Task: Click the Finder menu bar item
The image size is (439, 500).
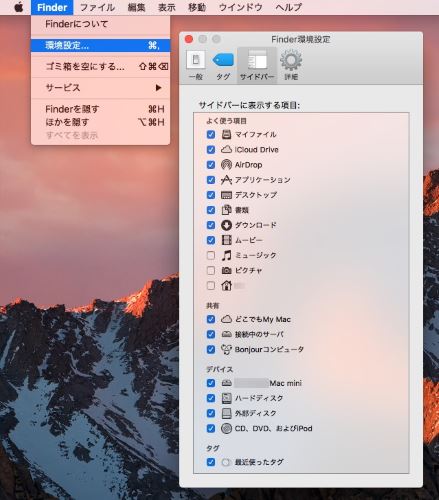Action: click(x=52, y=7)
